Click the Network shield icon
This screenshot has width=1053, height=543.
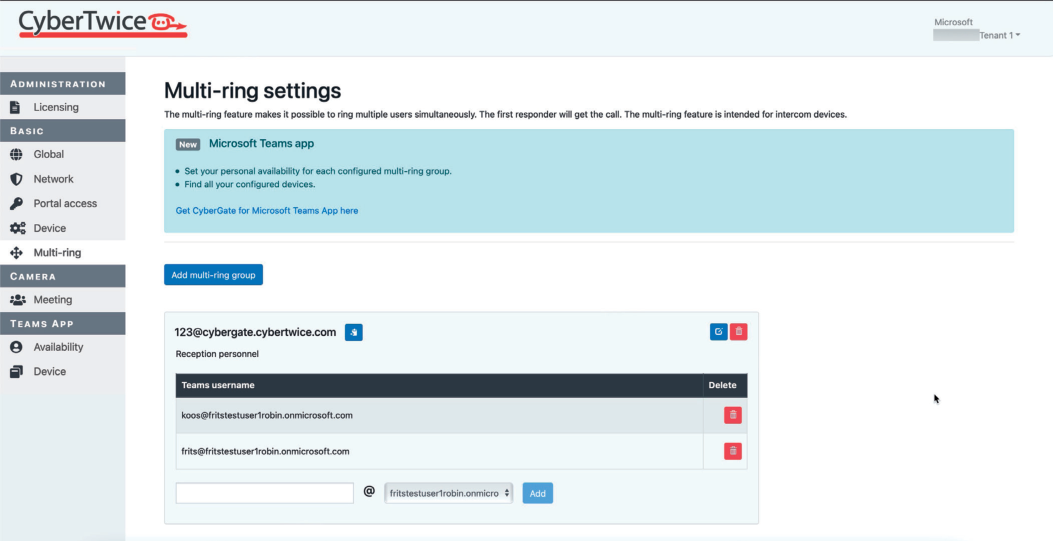[x=16, y=179]
